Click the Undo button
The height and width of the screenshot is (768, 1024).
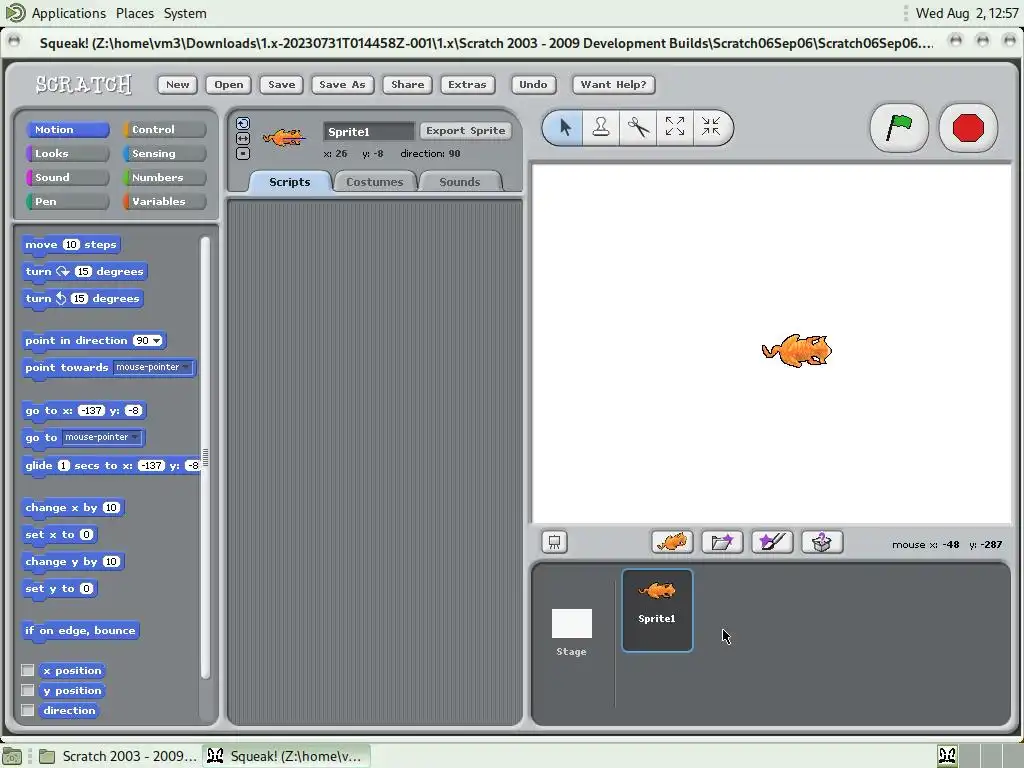tap(533, 84)
